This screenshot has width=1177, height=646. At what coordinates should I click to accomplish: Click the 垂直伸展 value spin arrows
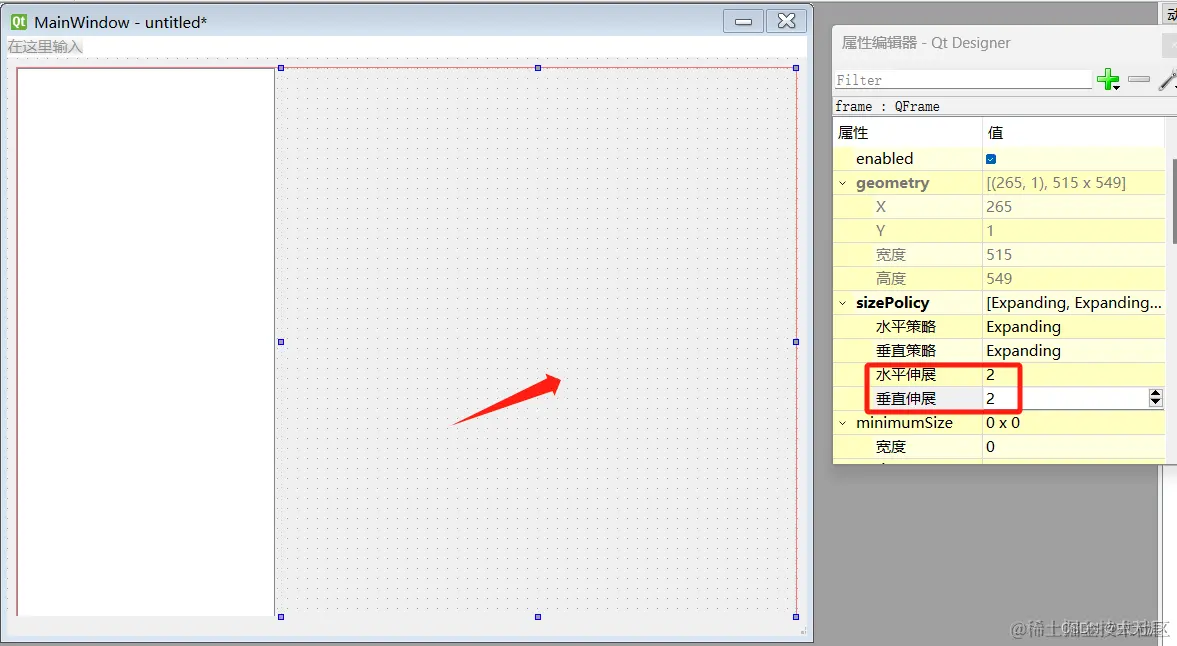[1155, 398]
